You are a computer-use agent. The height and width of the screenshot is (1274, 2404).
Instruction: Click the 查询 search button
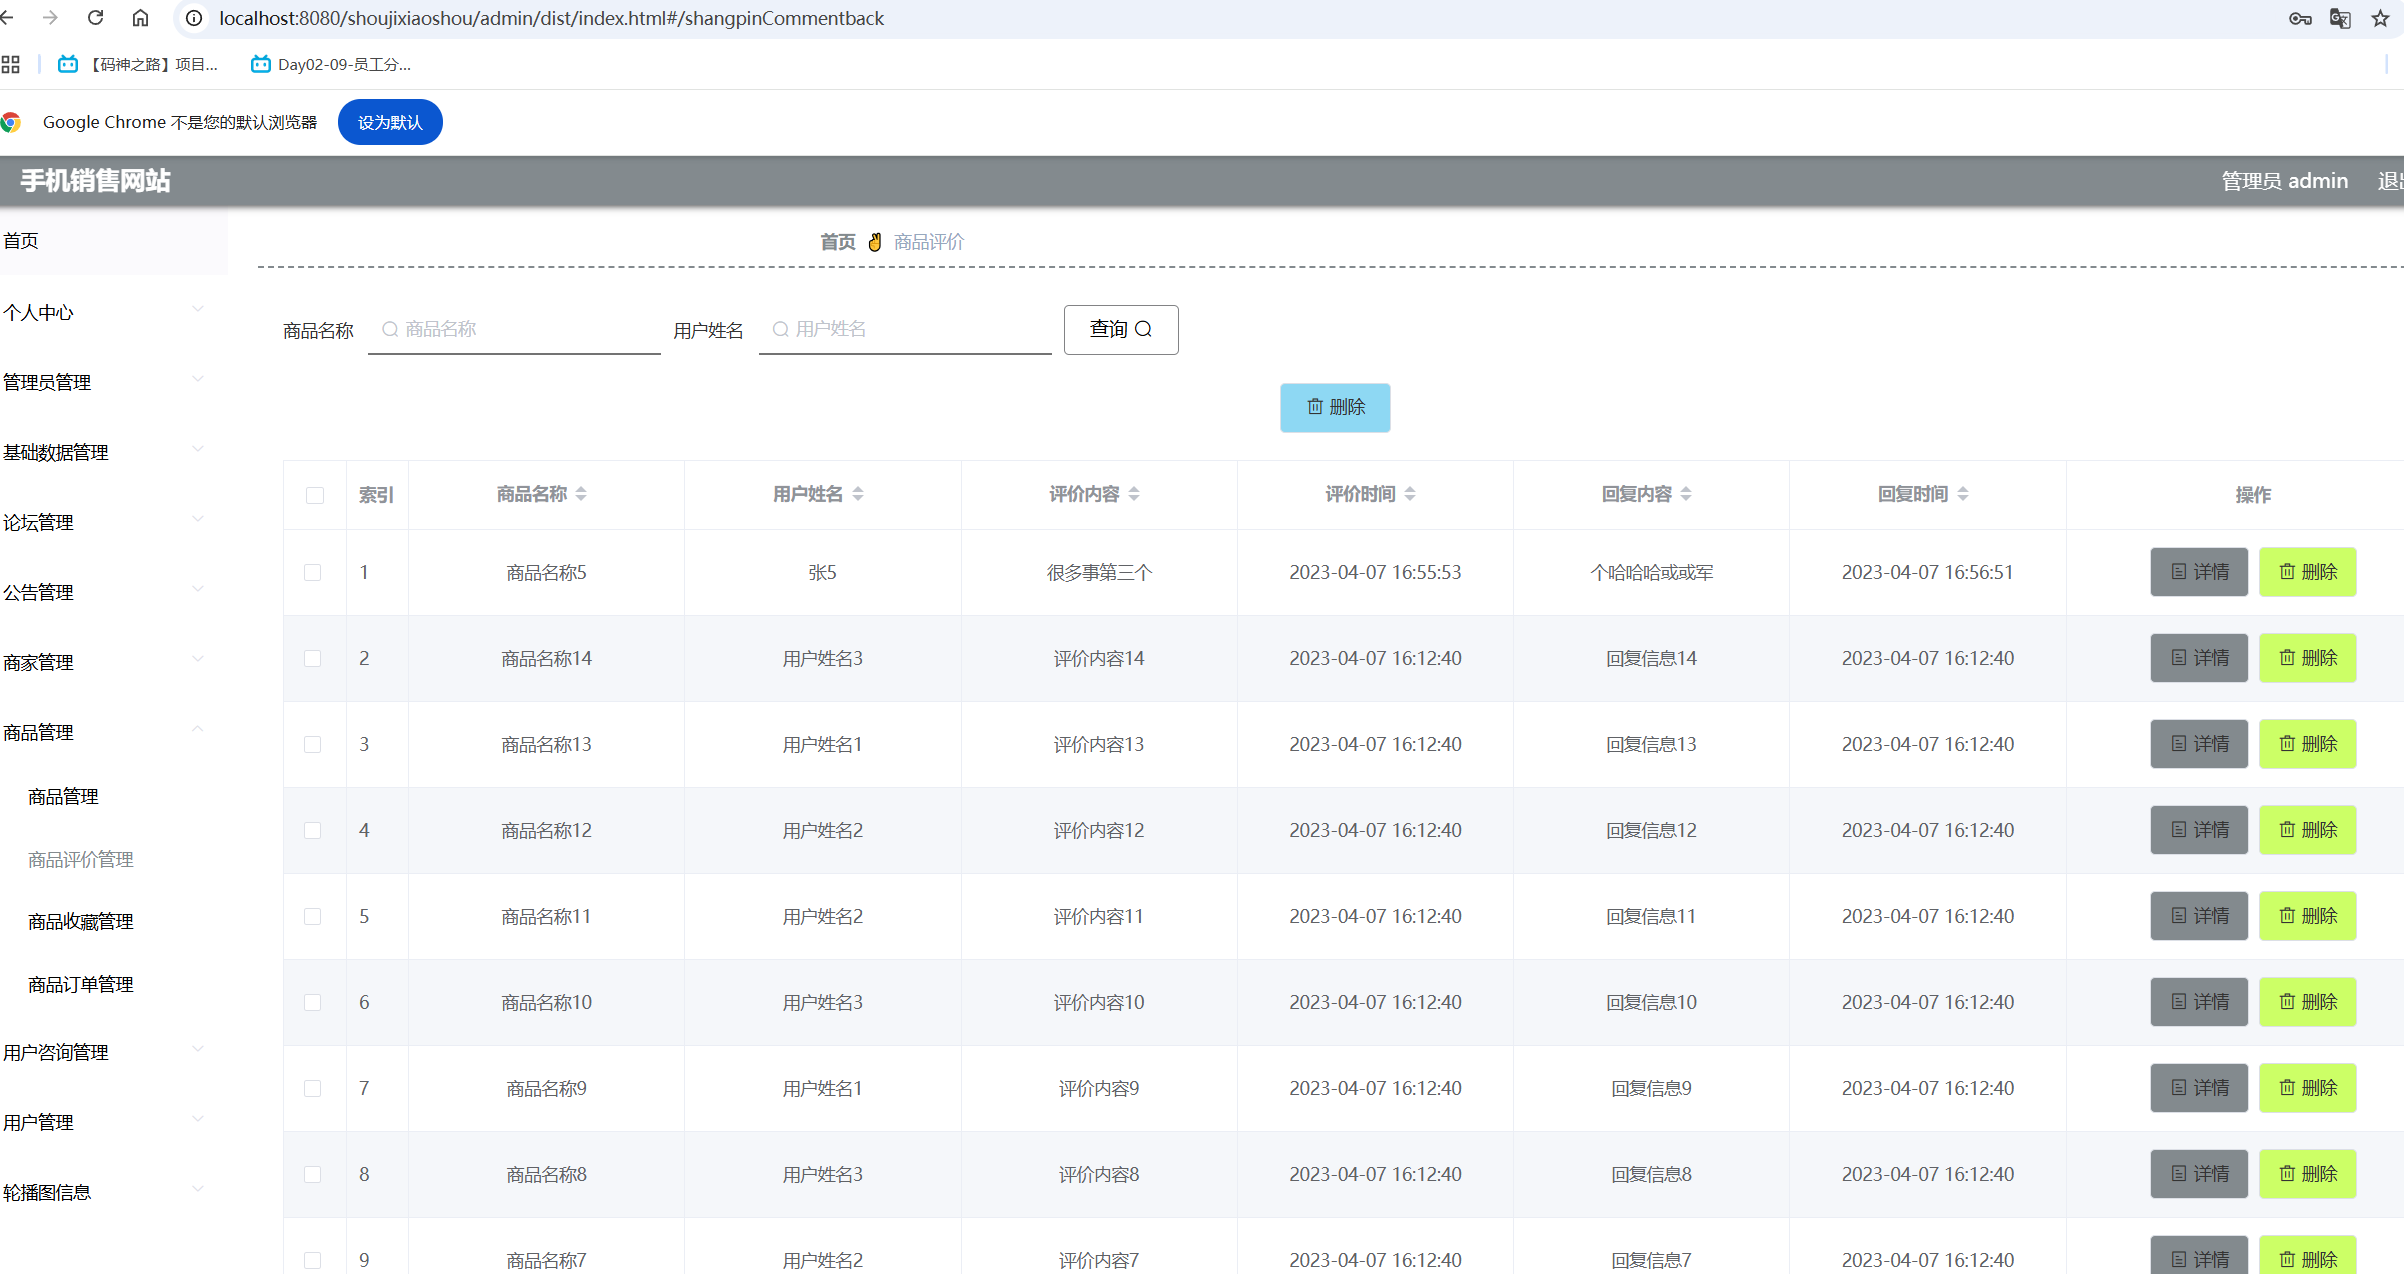tap(1120, 329)
